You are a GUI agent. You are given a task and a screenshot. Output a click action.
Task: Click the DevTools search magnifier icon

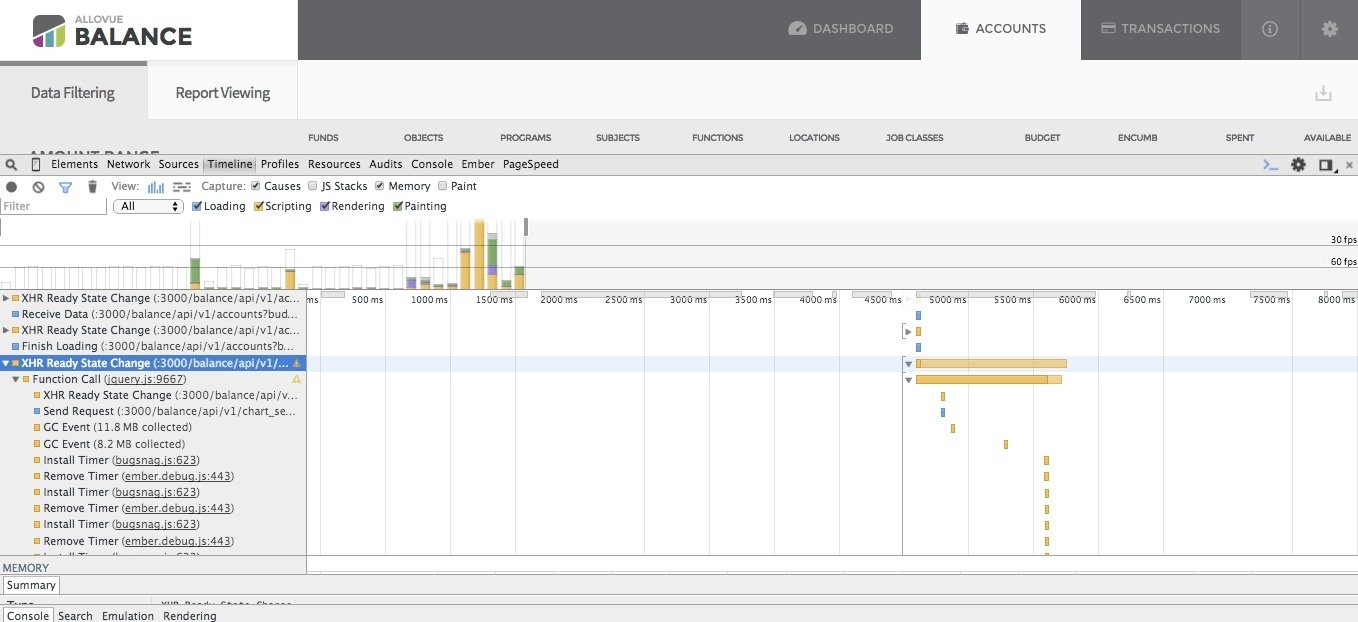coord(12,165)
